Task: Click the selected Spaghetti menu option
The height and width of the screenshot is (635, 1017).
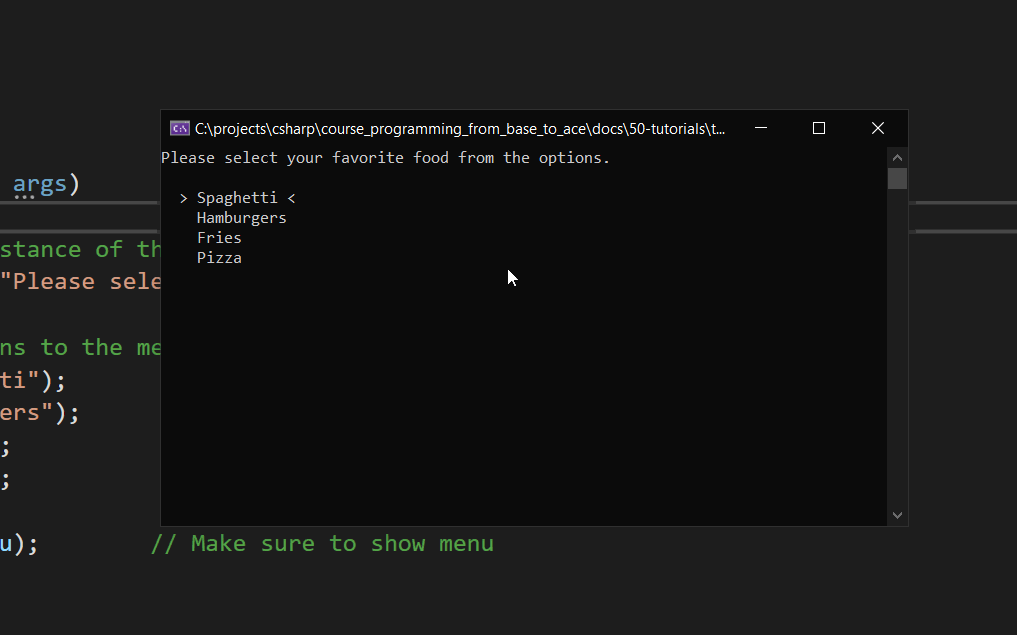Action: point(237,198)
